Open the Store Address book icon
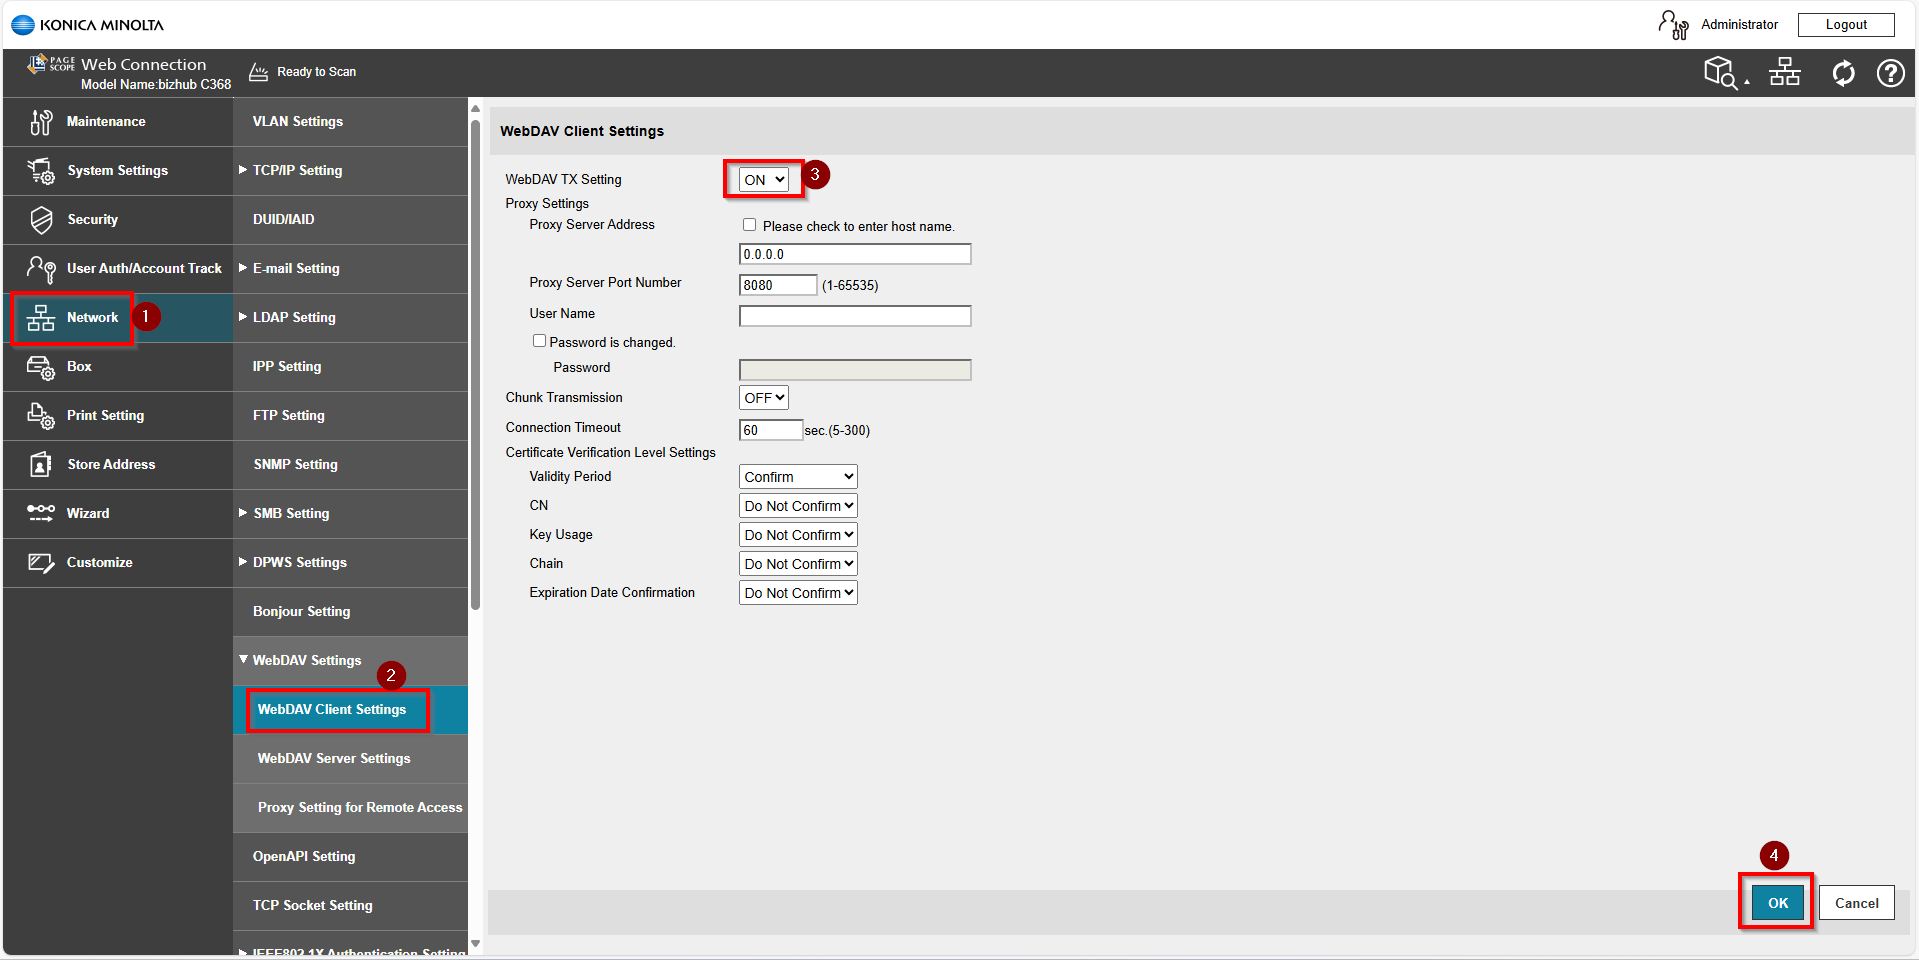1919x960 pixels. (41, 464)
